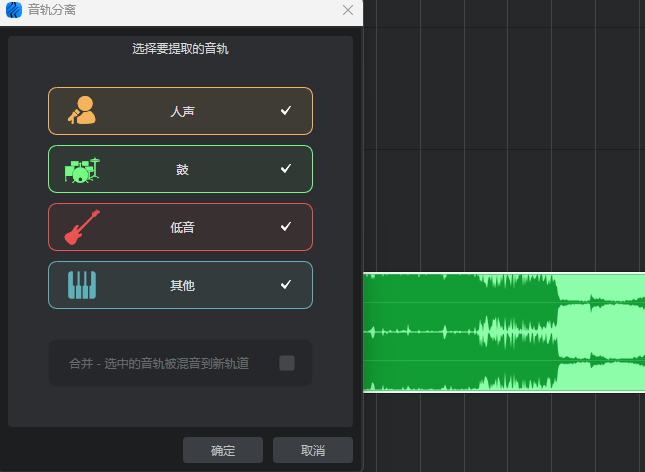The image size is (645, 472).
Task: Select the 低音 label text
Action: (x=182, y=227)
